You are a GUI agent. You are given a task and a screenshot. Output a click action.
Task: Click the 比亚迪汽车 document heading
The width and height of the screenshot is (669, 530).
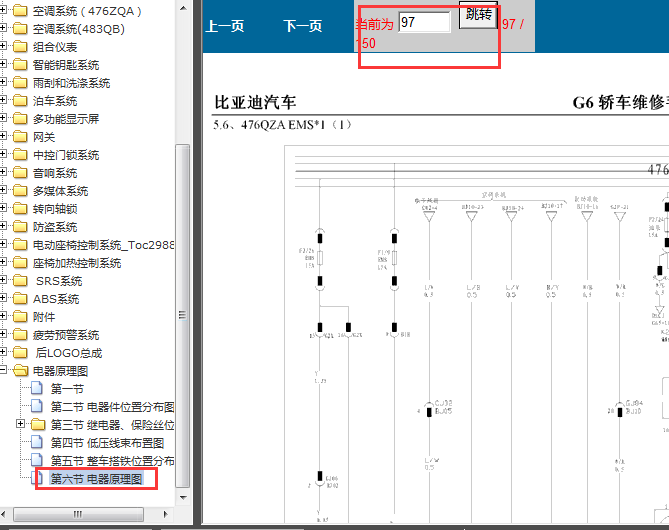[255, 102]
